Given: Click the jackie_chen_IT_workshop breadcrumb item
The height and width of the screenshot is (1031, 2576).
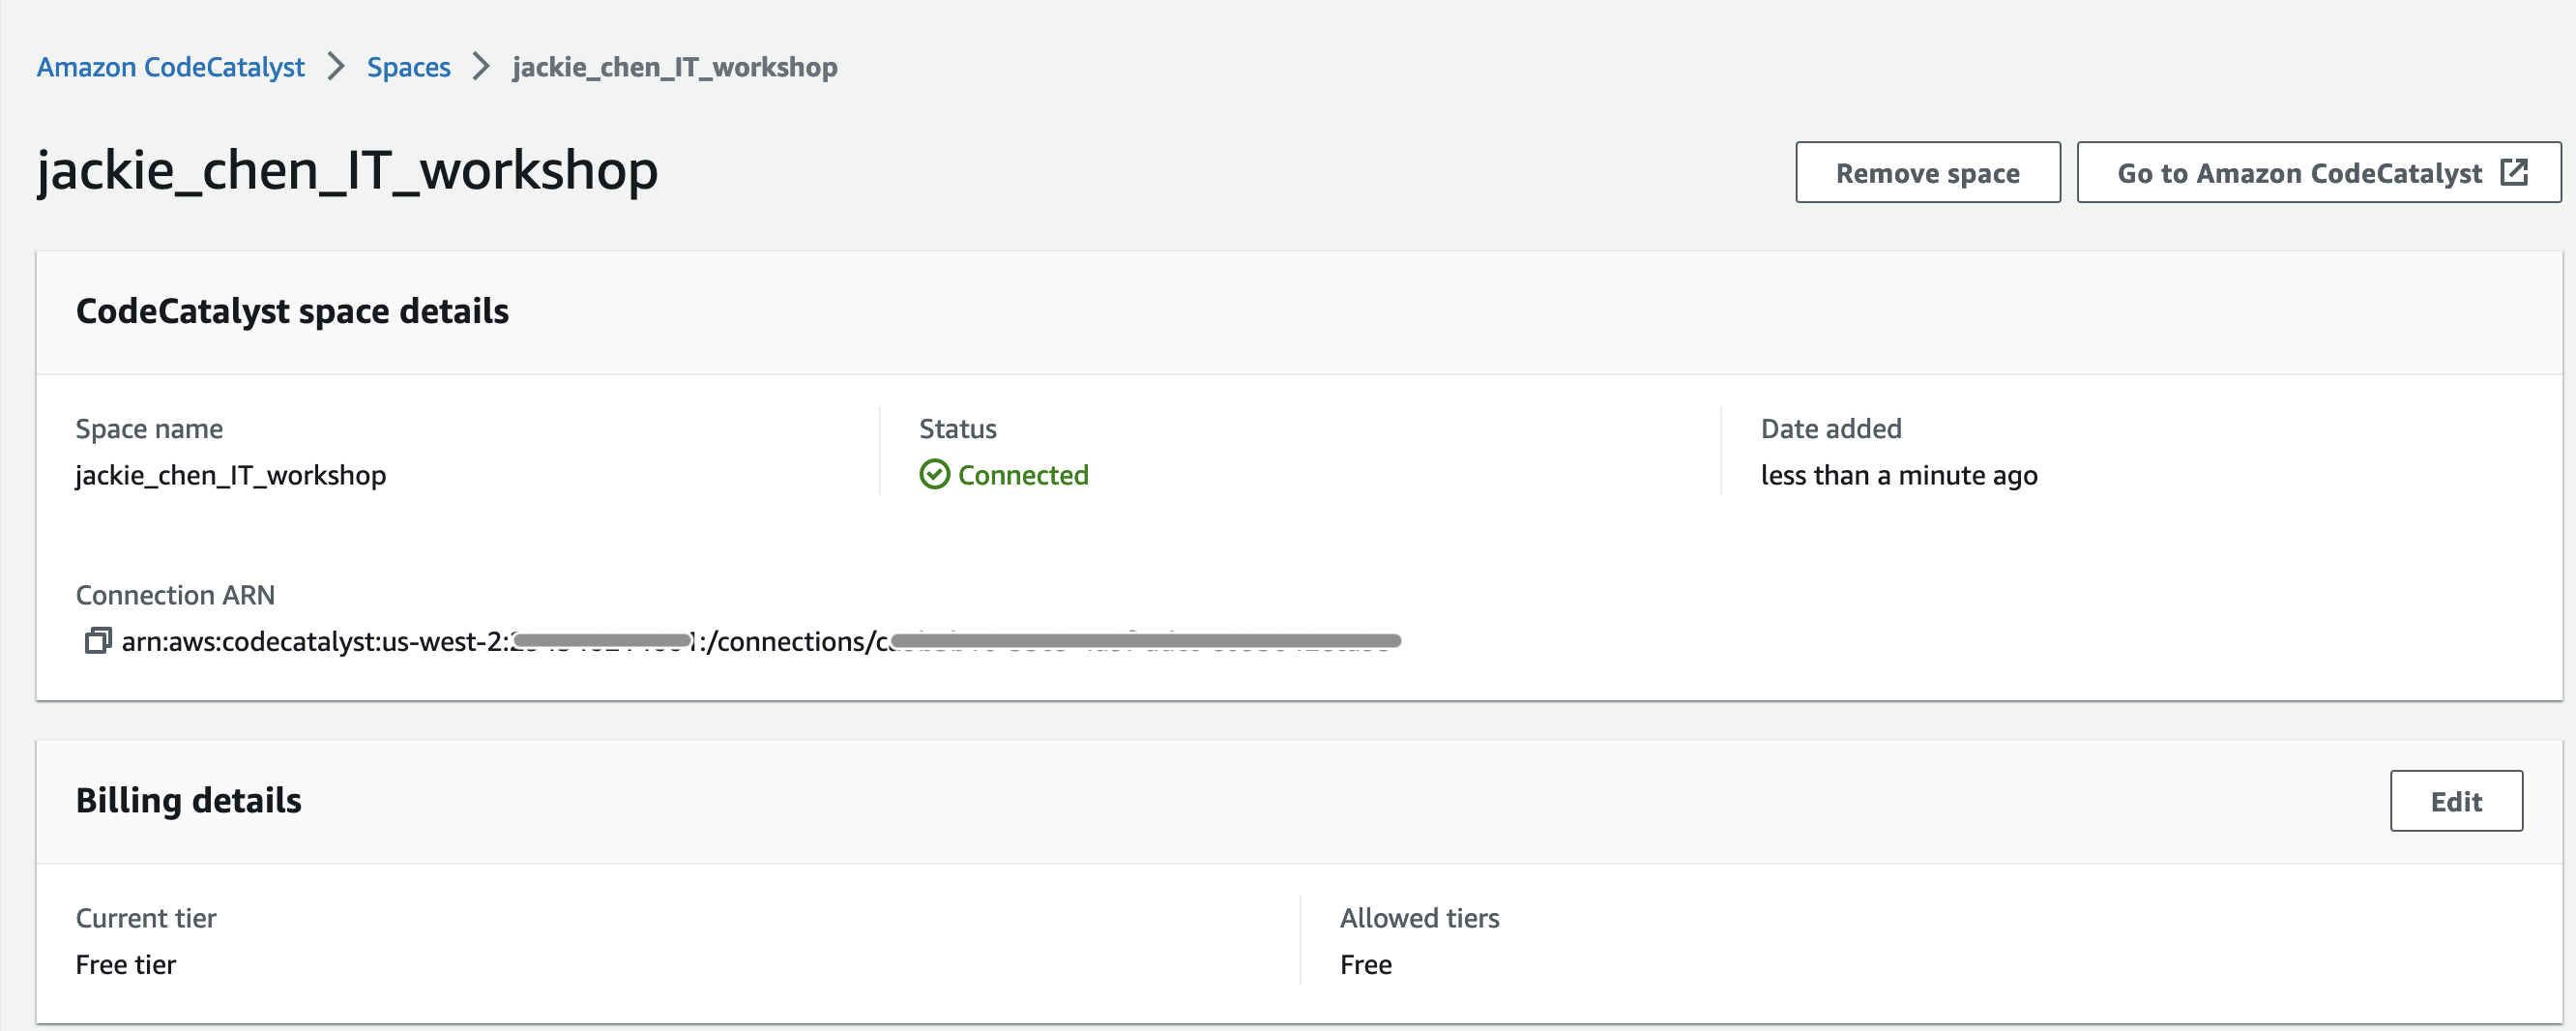Looking at the screenshot, I should pyautogui.click(x=675, y=67).
